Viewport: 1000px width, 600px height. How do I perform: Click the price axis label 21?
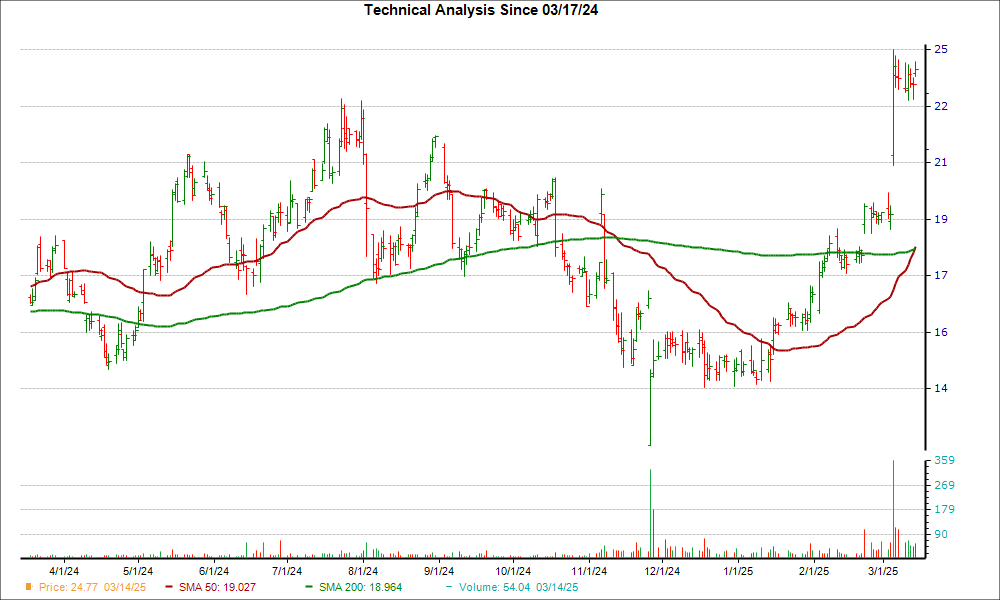coord(941,163)
